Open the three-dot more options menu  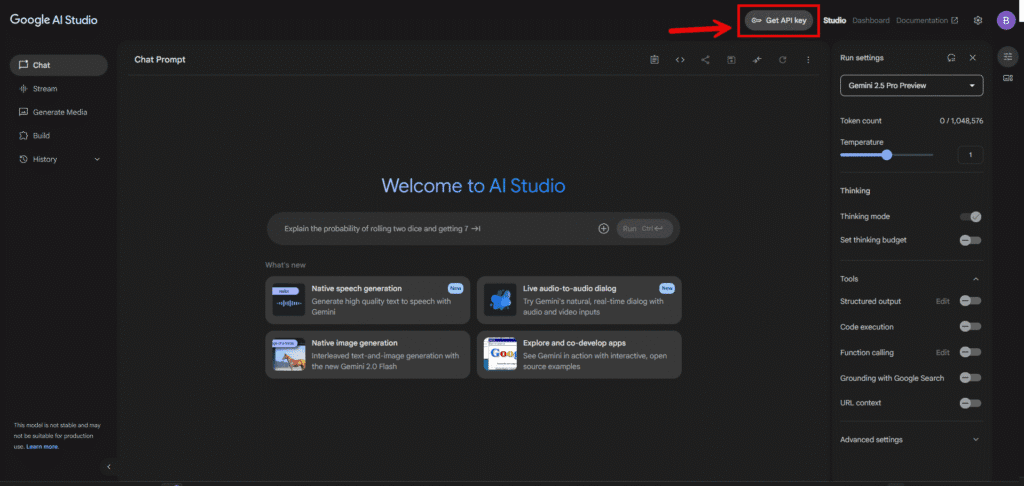click(x=808, y=60)
